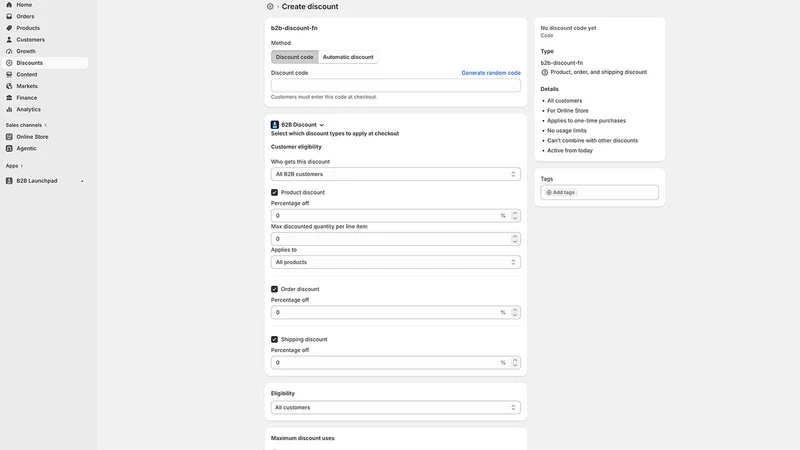Click the Online Store icon
Screen dimensions: 800x450
[9, 137]
